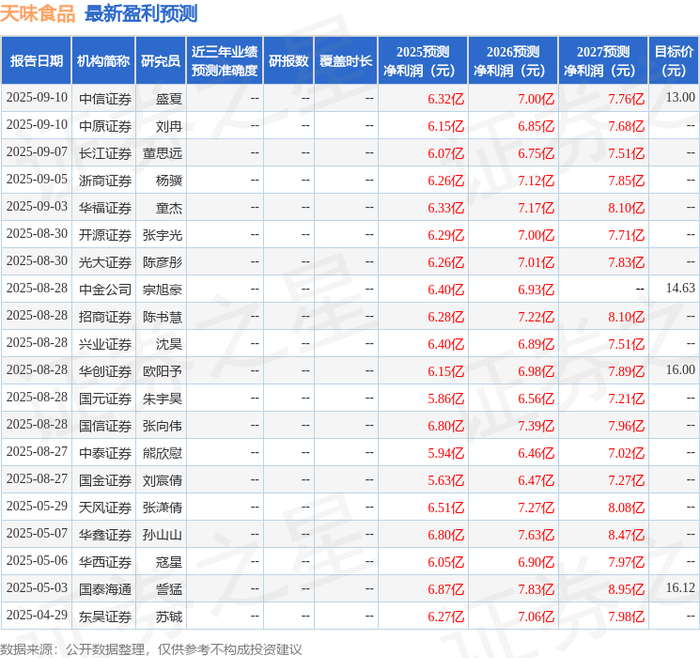The height and width of the screenshot is (658, 700).
Task: Select the 中金公司 institution cell
Action: tap(105, 290)
